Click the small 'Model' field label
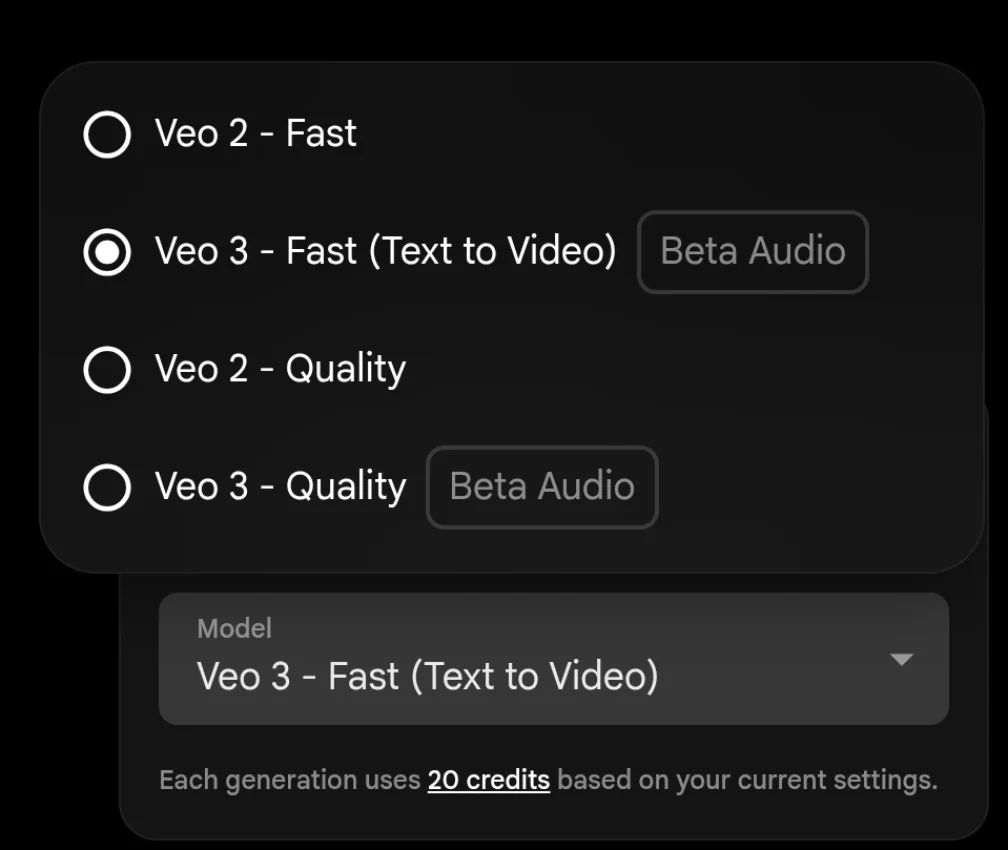The width and height of the screenshot is (1008, 850). (x=234, y=628)
